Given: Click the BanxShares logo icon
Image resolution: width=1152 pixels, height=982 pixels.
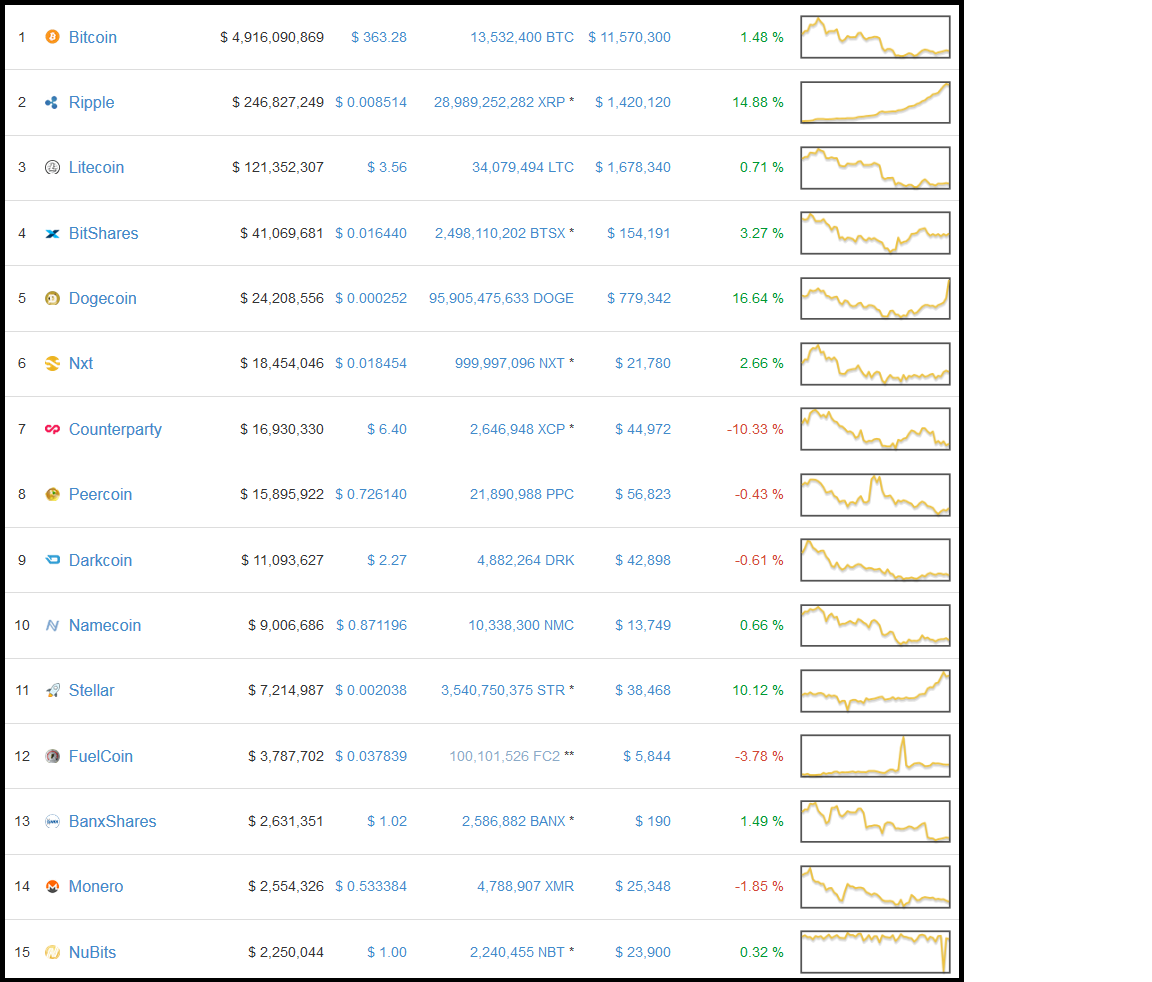Looking at the screenshot, I should 52,821.
